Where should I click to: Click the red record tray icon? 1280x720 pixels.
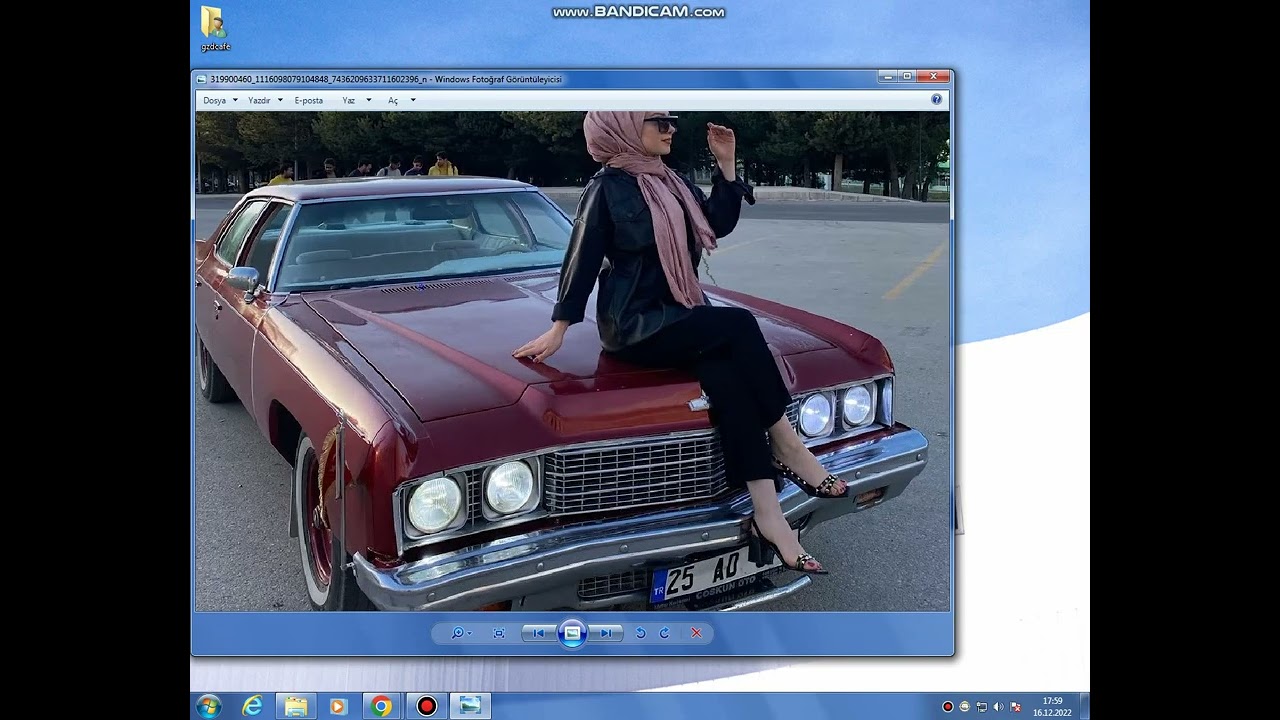tap(948, 707)
